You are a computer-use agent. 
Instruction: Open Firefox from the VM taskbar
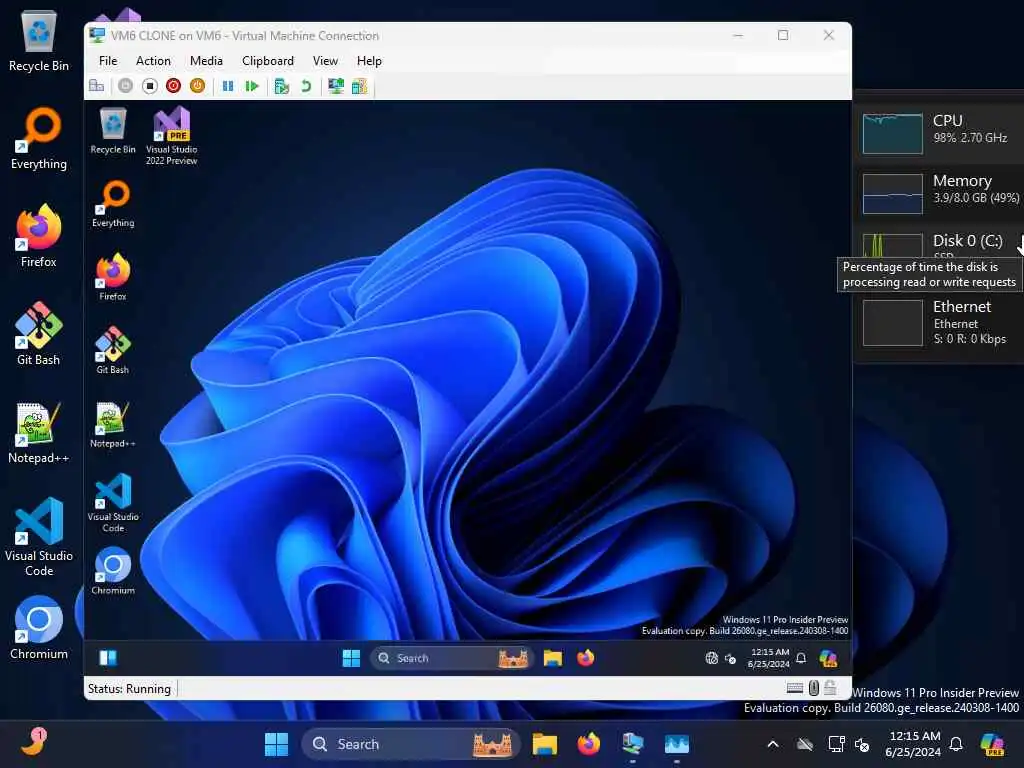click(586, 658)
